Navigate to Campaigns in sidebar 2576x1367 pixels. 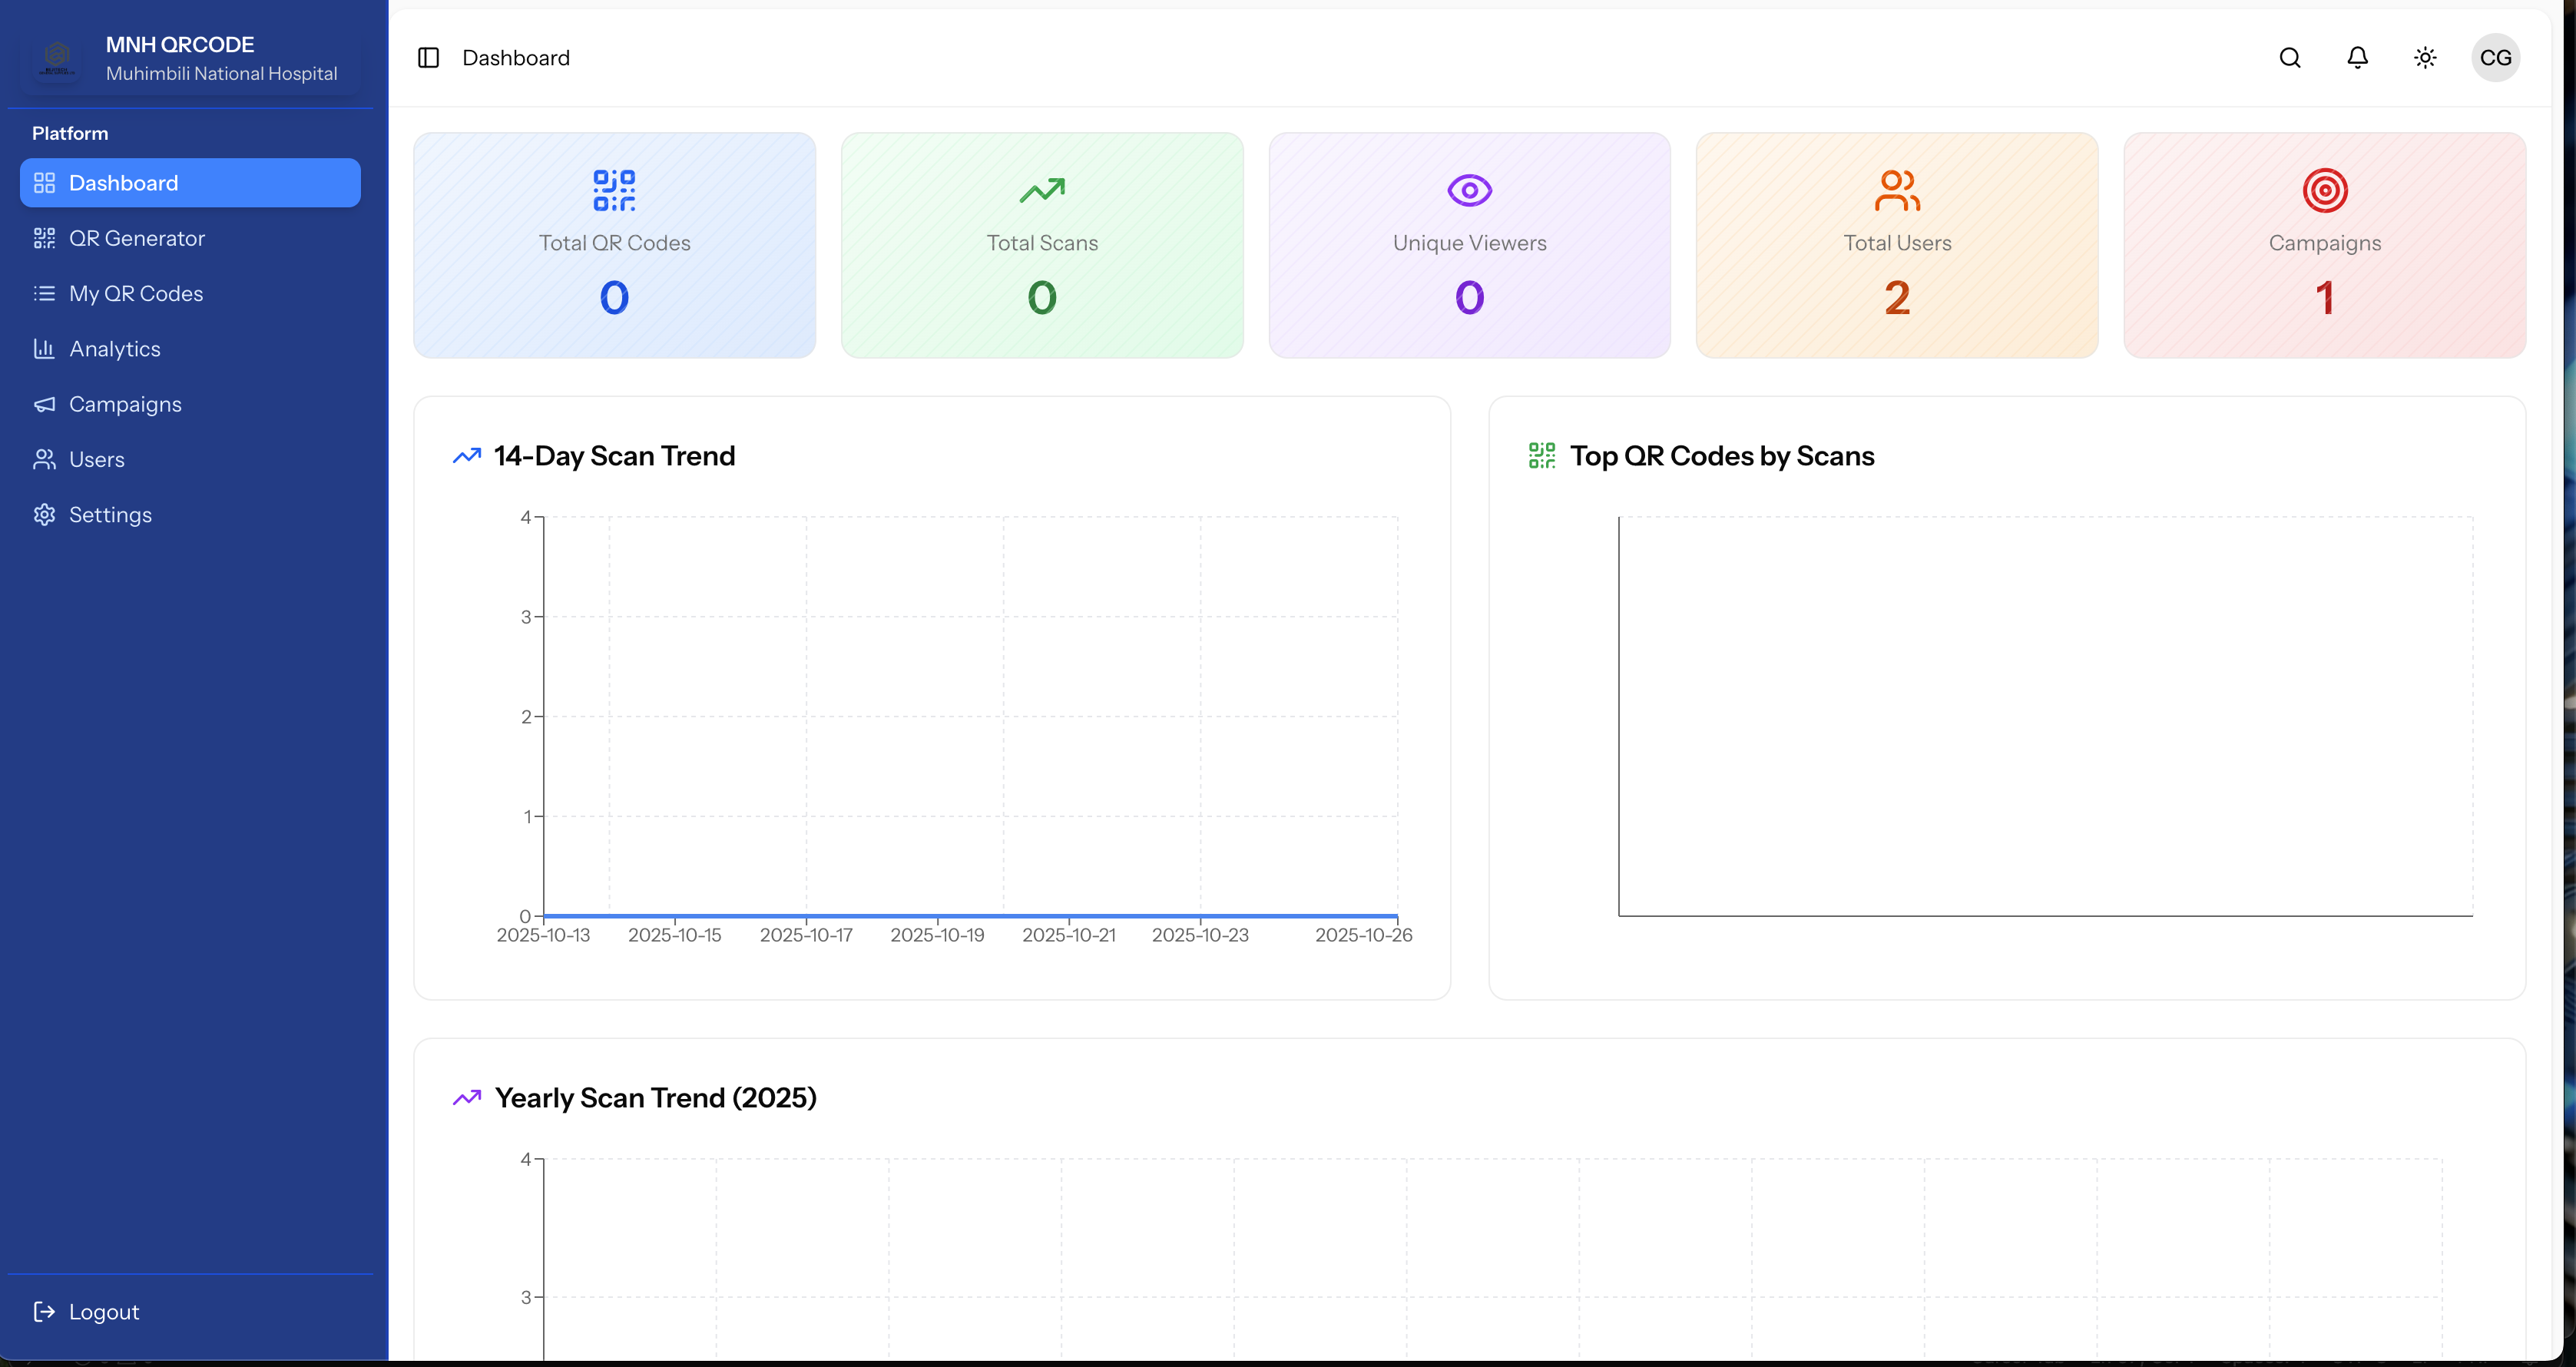tap(125, 404)
